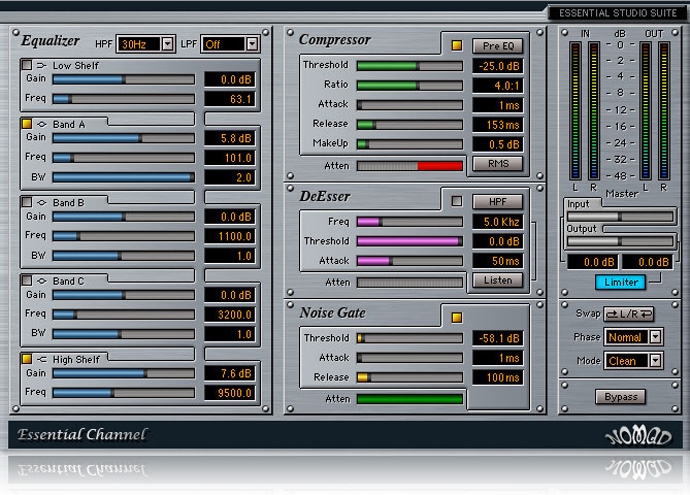The image size is (690, 495).
Task: Click the Swap L/R channels button
Action: point(632,314)
